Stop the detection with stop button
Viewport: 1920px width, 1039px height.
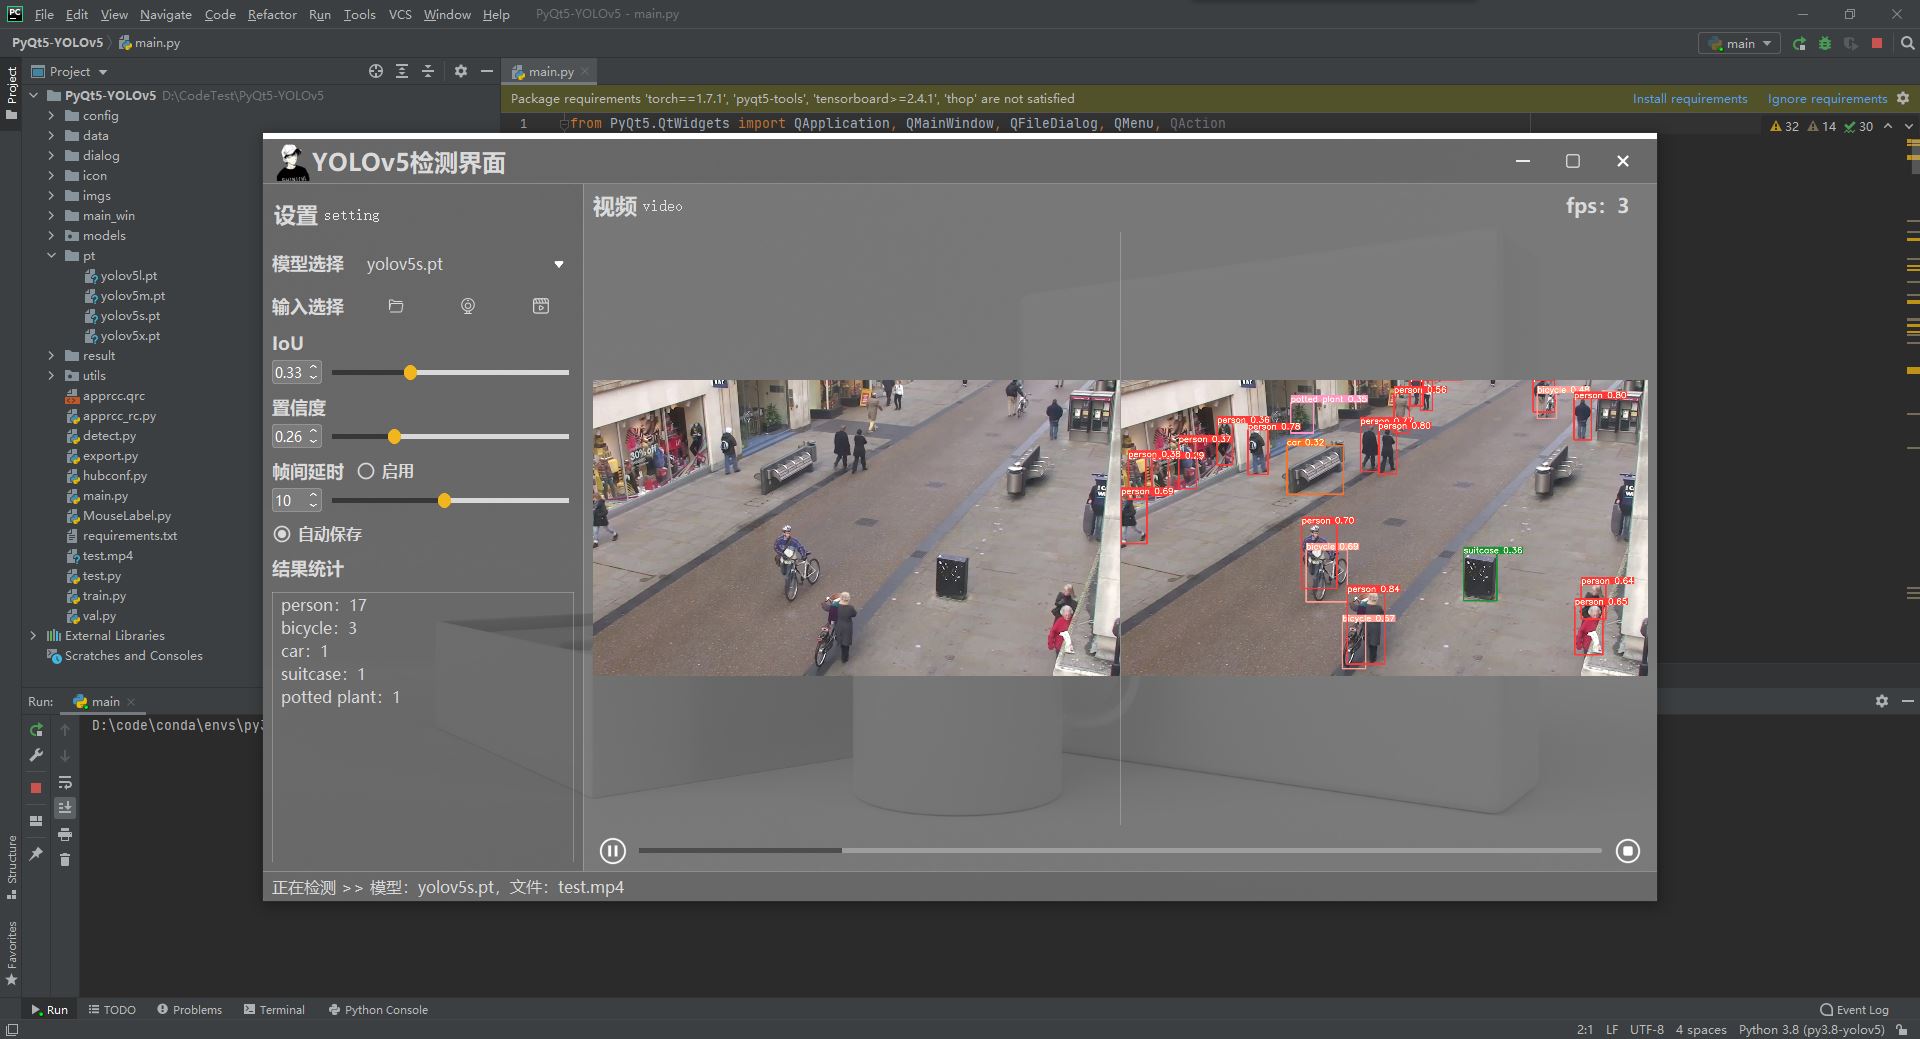(x=1628, y=851)
